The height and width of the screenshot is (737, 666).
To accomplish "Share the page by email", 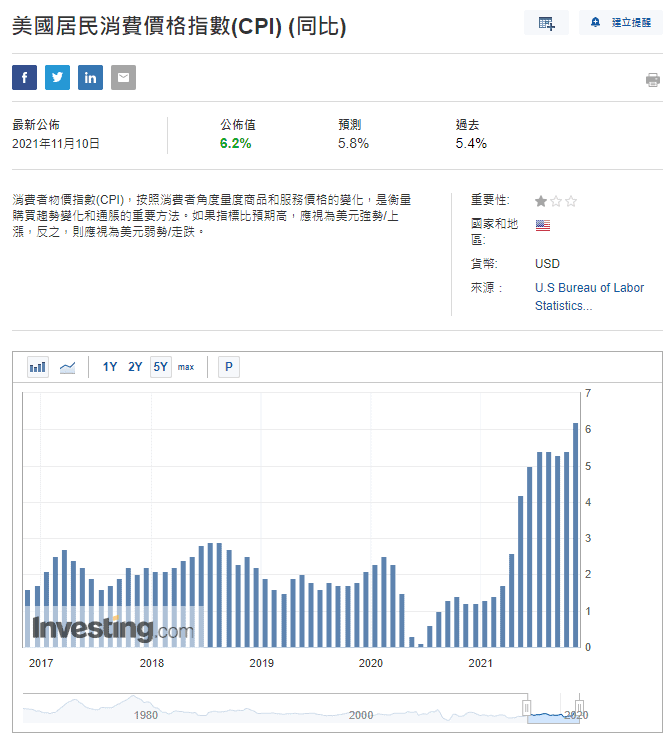I will click(x=123, y=78).
